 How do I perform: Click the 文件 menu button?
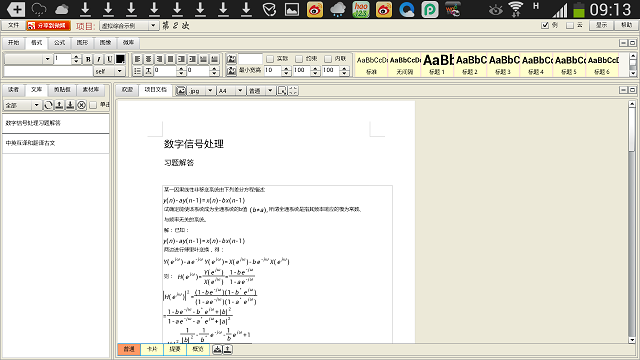(13, 25)
